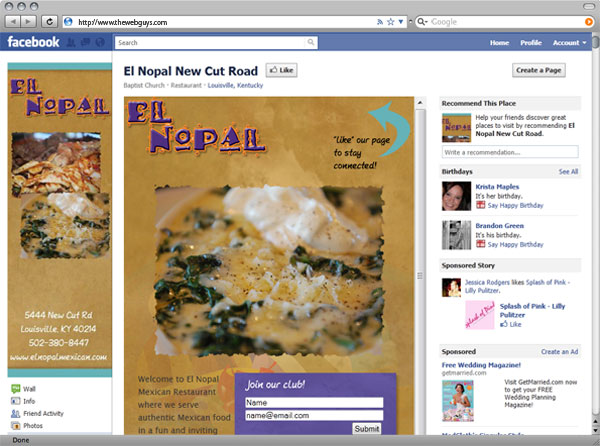Open Profile in Facebook header
600x446 pixels.
pos(531,43)
